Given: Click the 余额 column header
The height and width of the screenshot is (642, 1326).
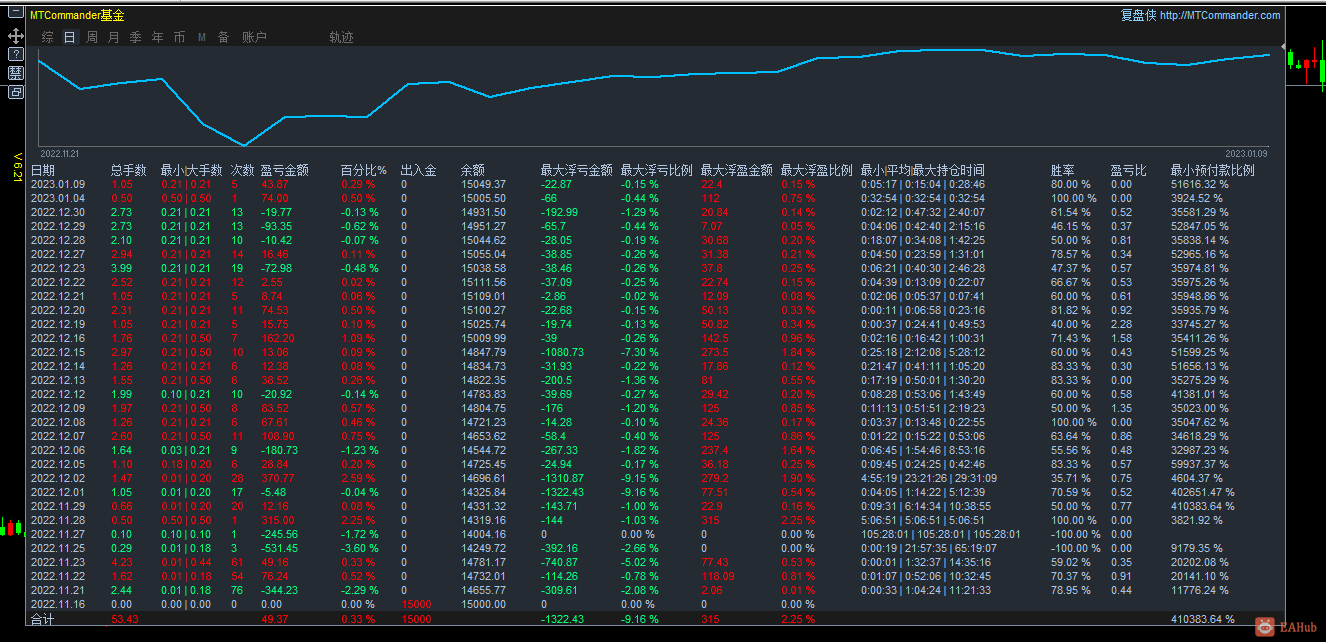Looking at the screenshot, I should (x=472, y=170).
